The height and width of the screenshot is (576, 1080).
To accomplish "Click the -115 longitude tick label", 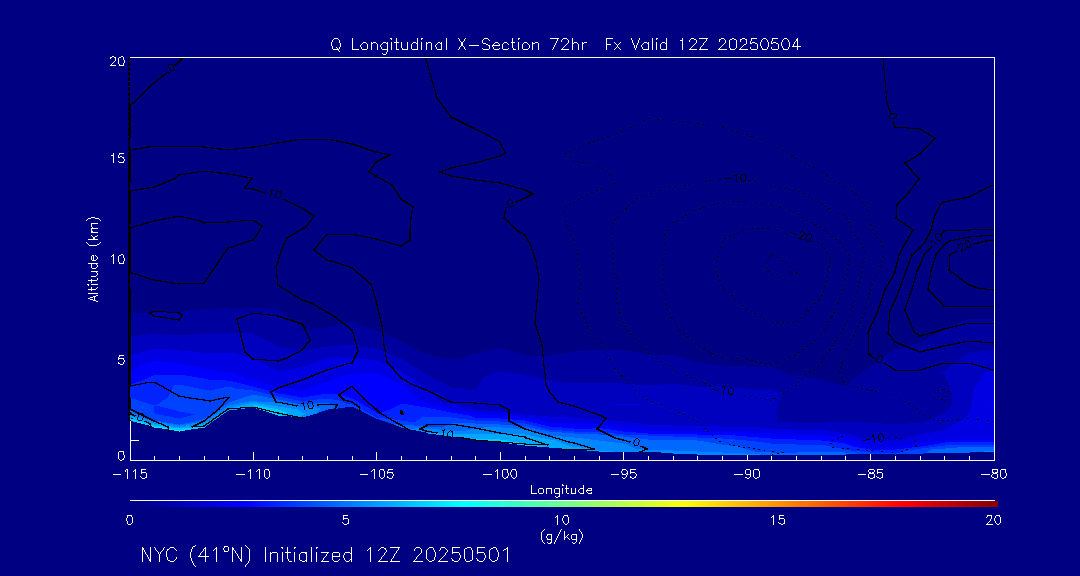I will coord(129,475).
